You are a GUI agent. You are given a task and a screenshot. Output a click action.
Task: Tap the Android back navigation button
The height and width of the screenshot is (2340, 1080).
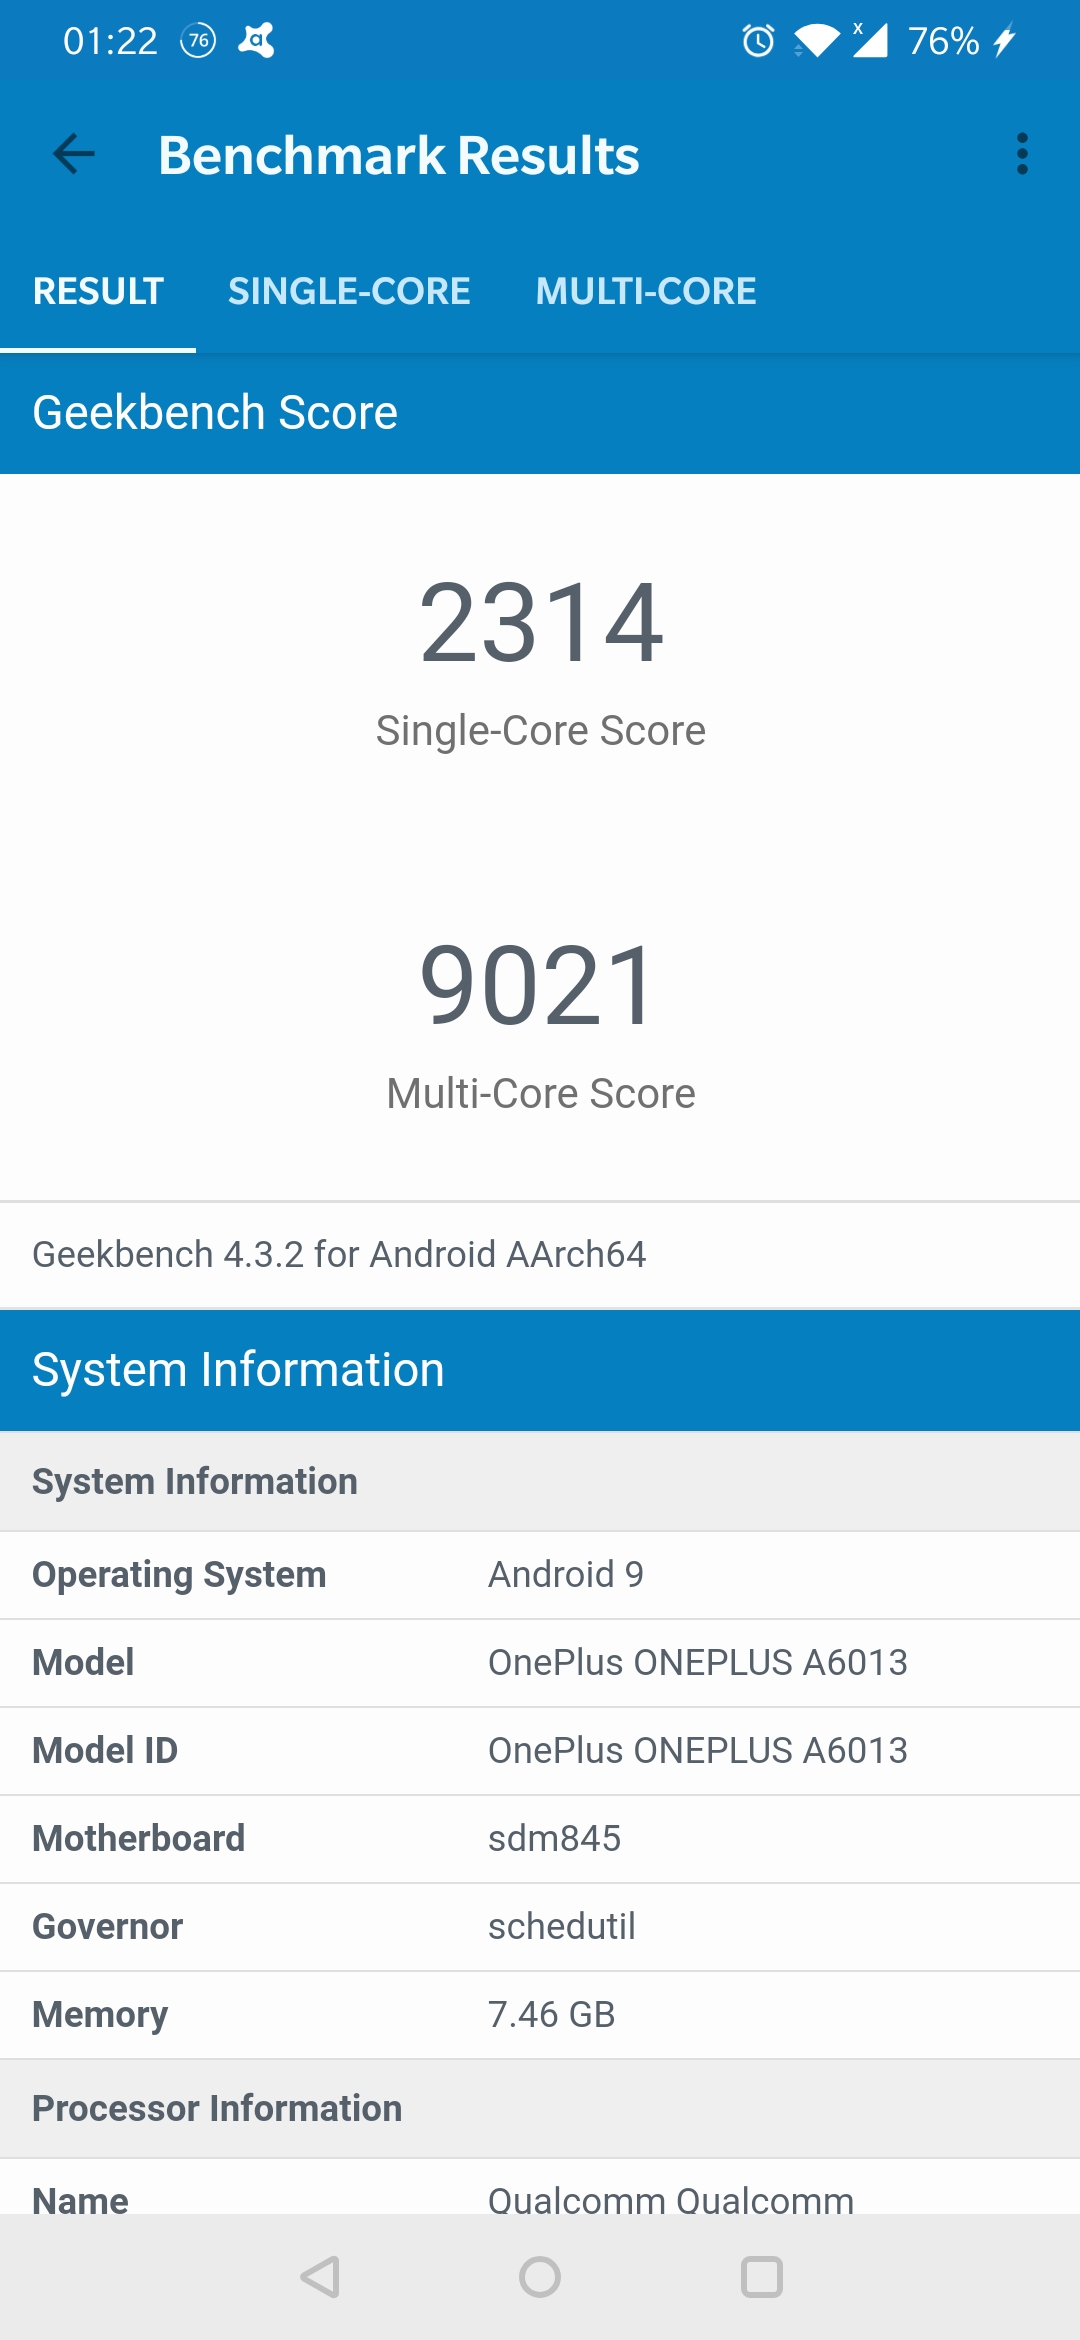[320, 2277]
